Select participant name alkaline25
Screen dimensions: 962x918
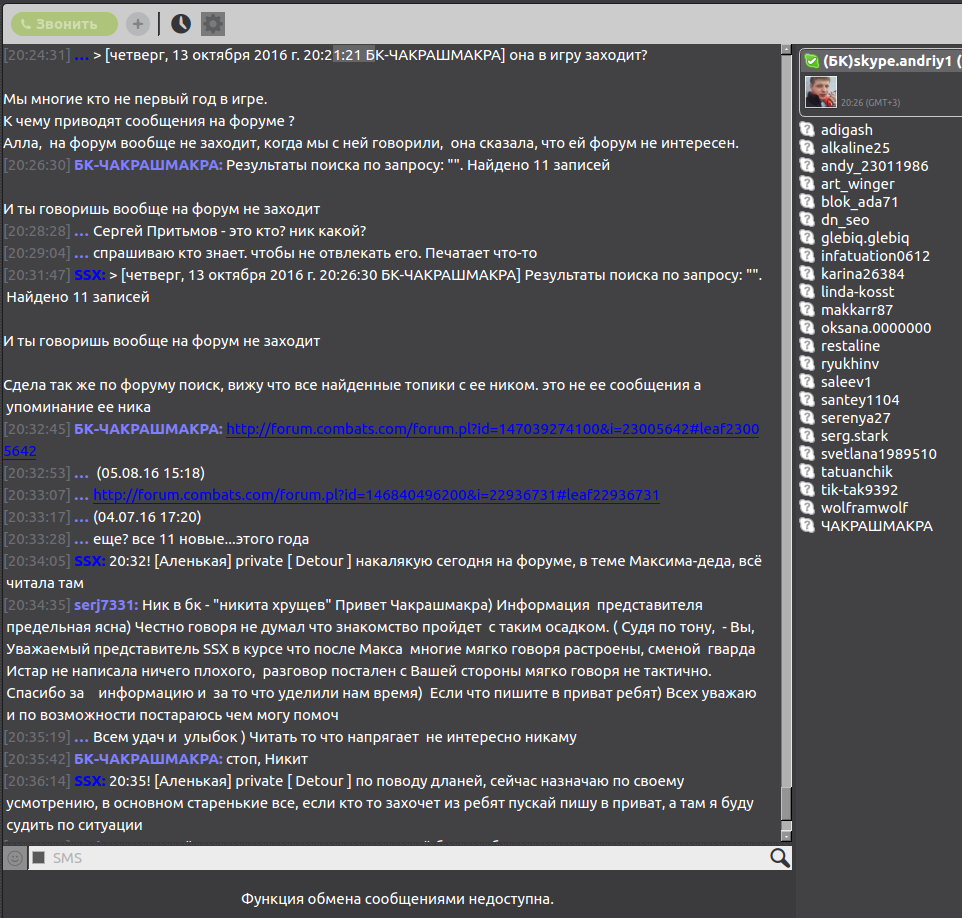855,148
